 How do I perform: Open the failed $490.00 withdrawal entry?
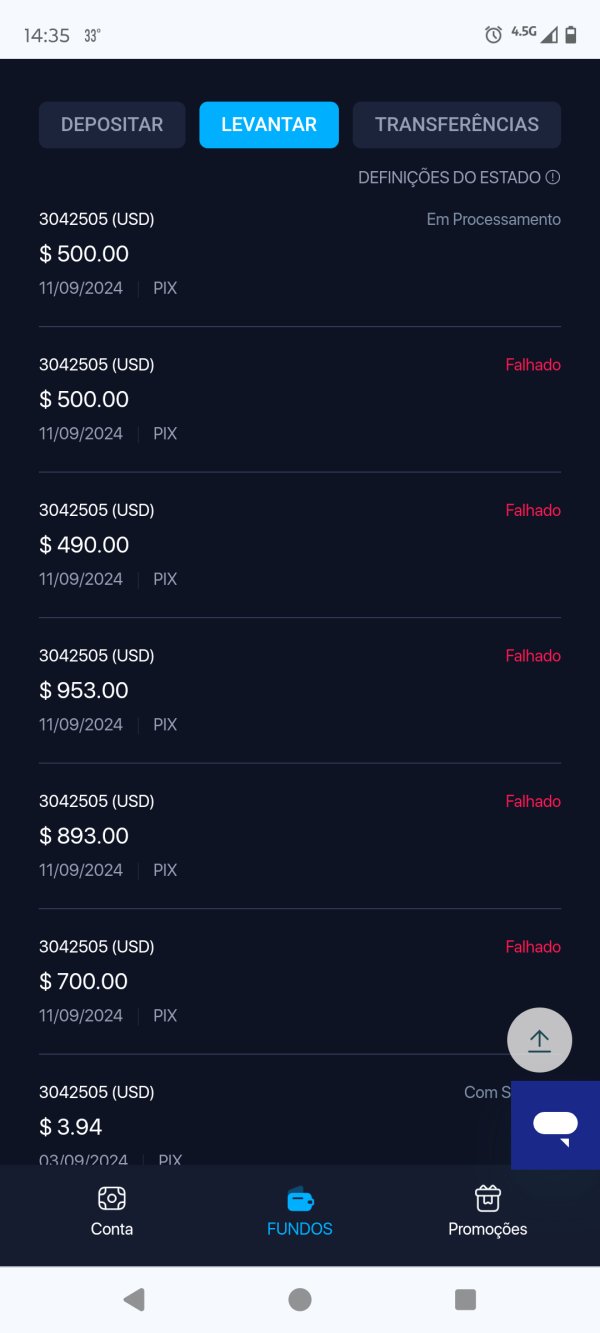pos(300,545)
